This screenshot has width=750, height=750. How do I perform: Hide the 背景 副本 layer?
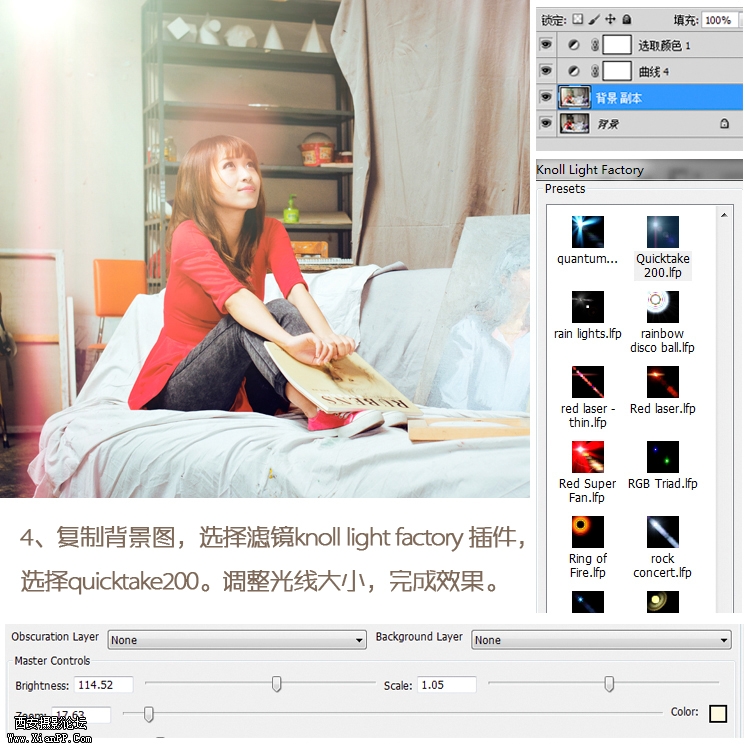(x=546, y=97)
